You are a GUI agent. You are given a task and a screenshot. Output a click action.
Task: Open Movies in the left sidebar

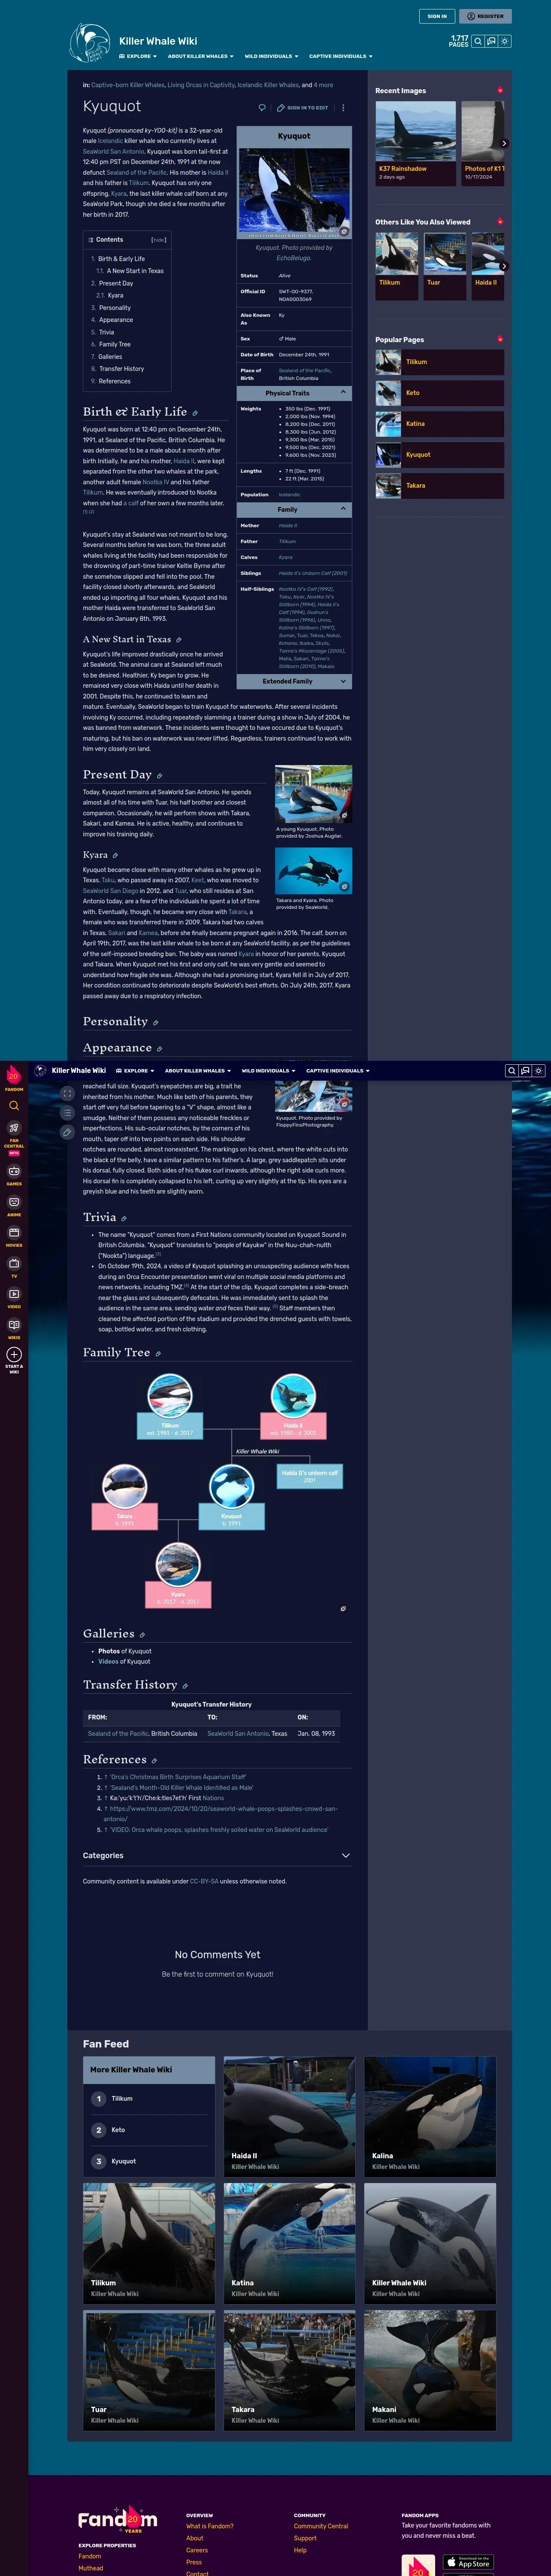click(14, 1235)
